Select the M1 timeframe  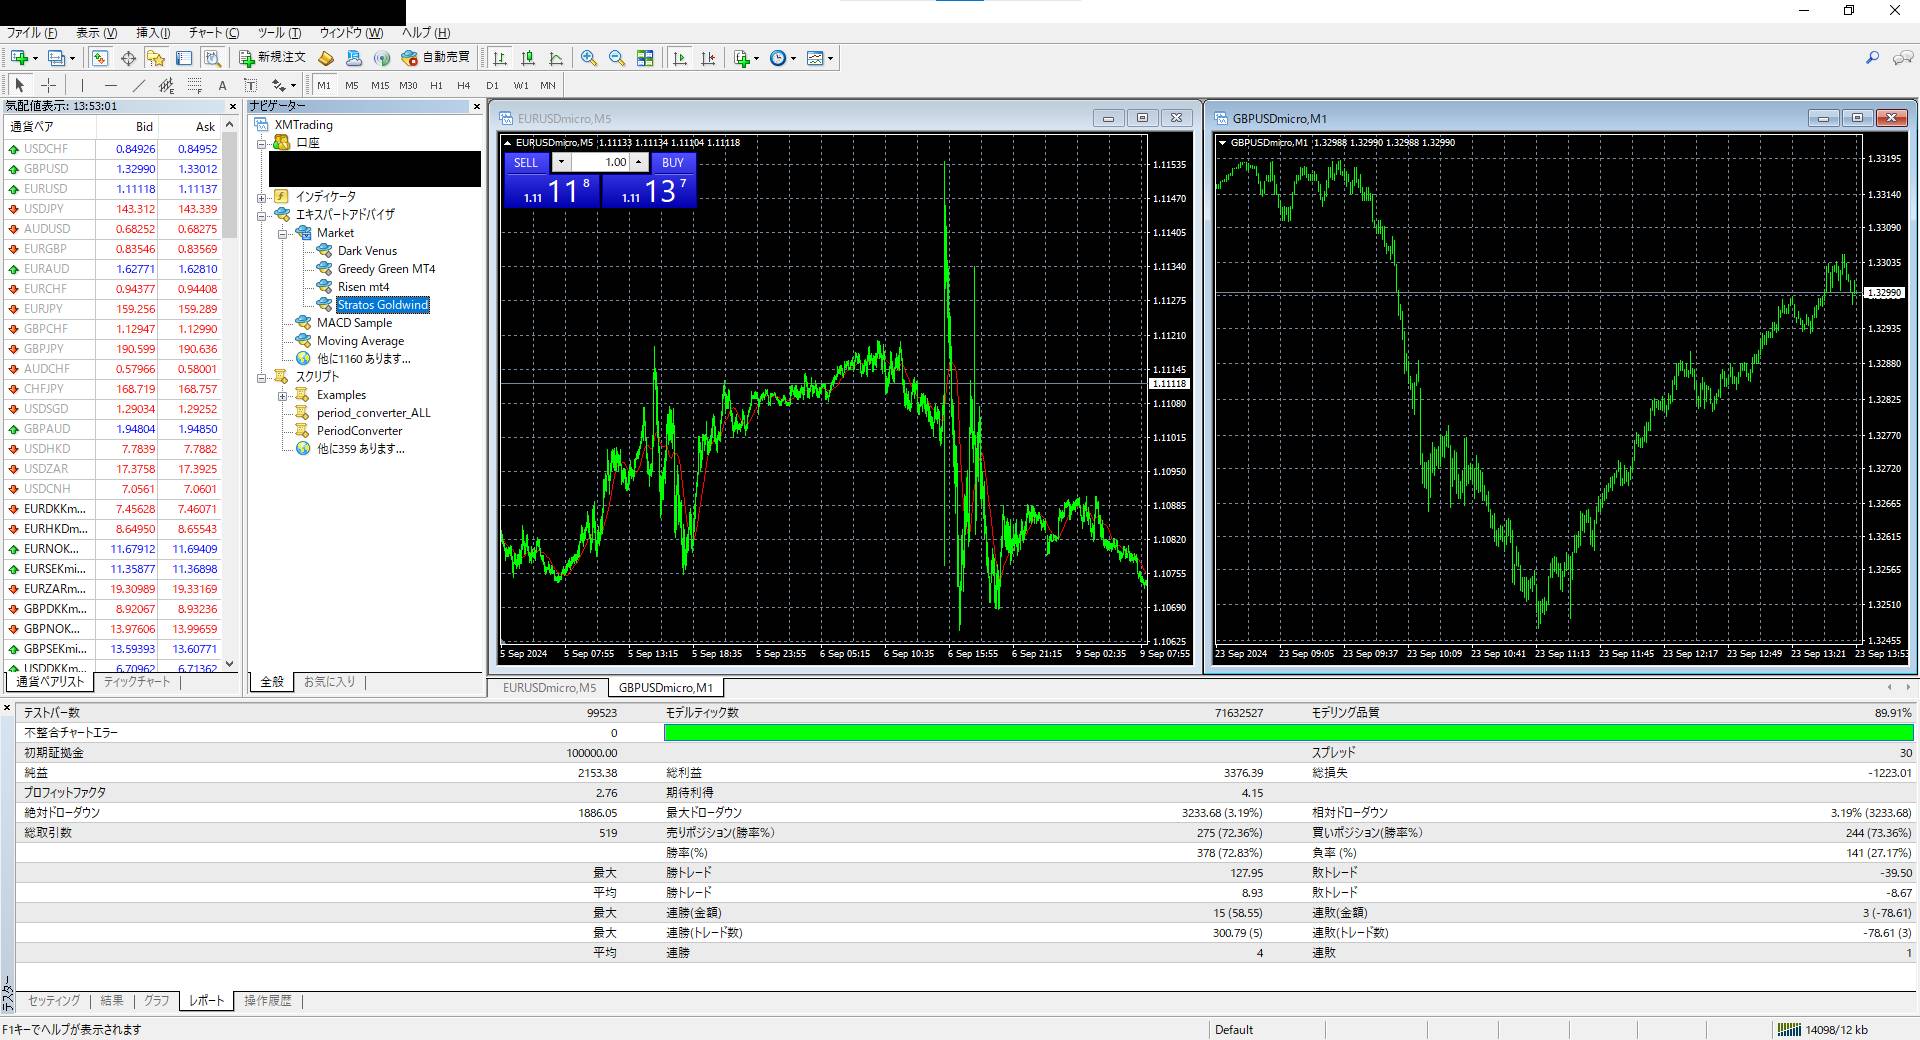tap(324, 85)
